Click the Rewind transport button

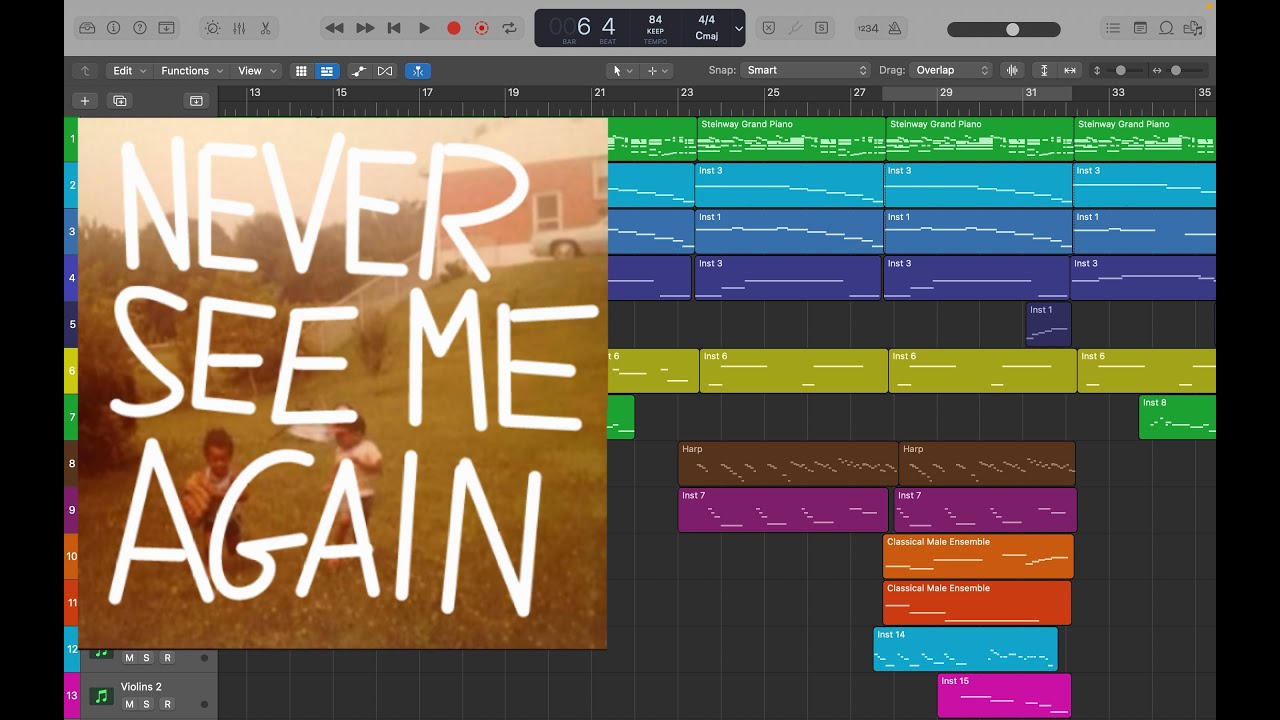335,28
